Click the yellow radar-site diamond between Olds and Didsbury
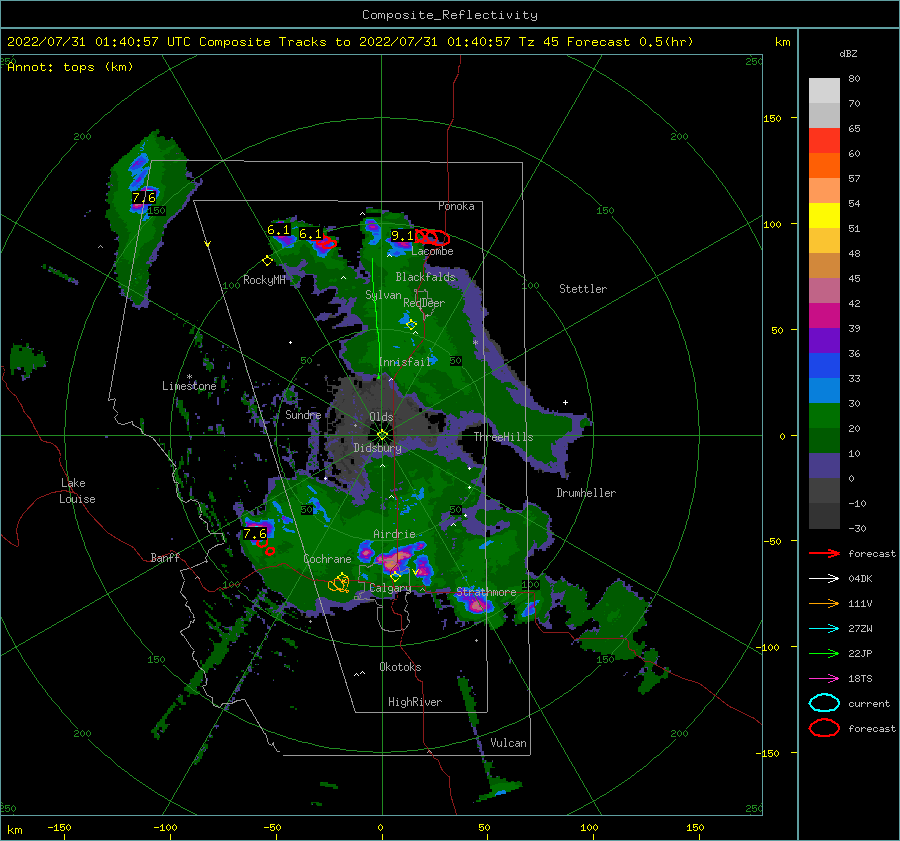The width and height of the screenshot is (900, 841). 382,435
